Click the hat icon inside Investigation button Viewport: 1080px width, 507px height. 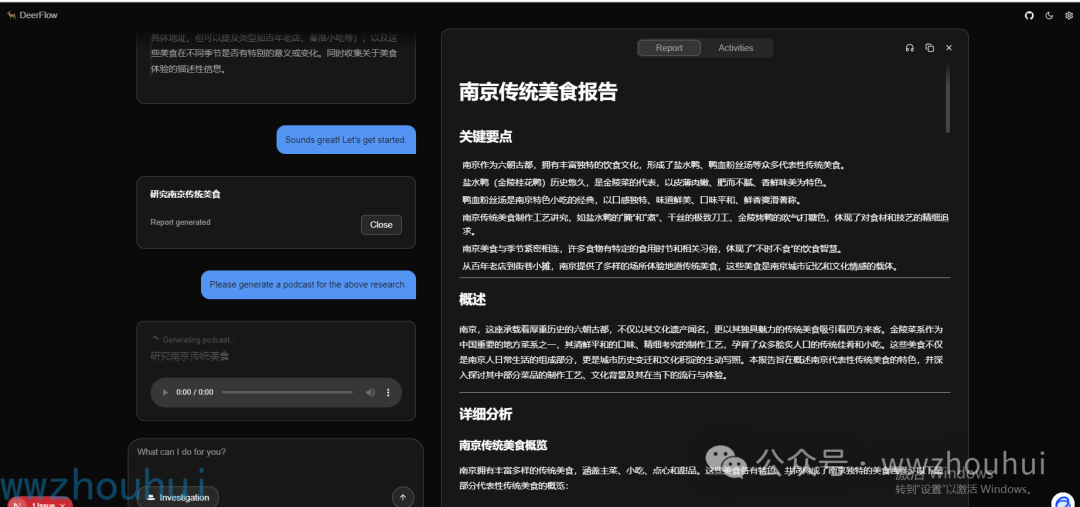(x=151, y=497)
